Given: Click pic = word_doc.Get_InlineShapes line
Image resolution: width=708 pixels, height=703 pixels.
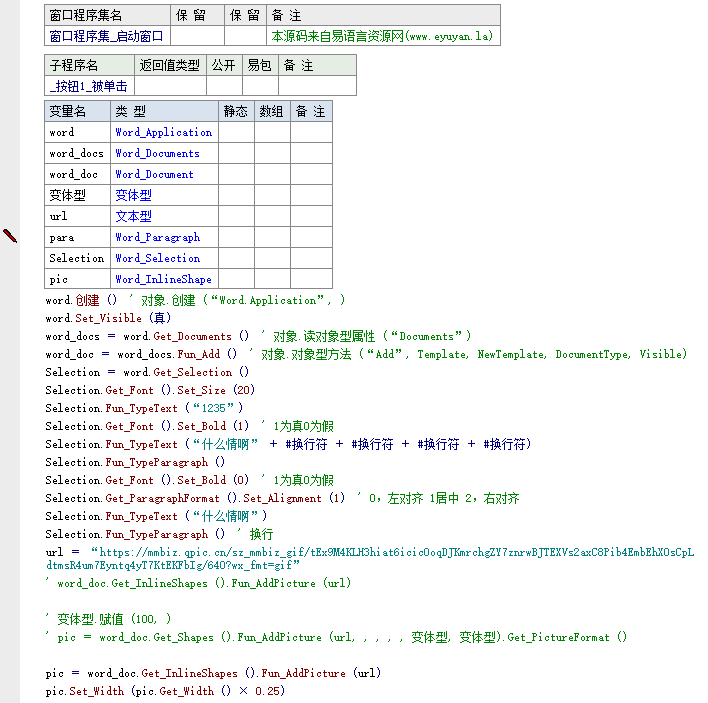Looking at the screenshot, I should click(214, 673).
